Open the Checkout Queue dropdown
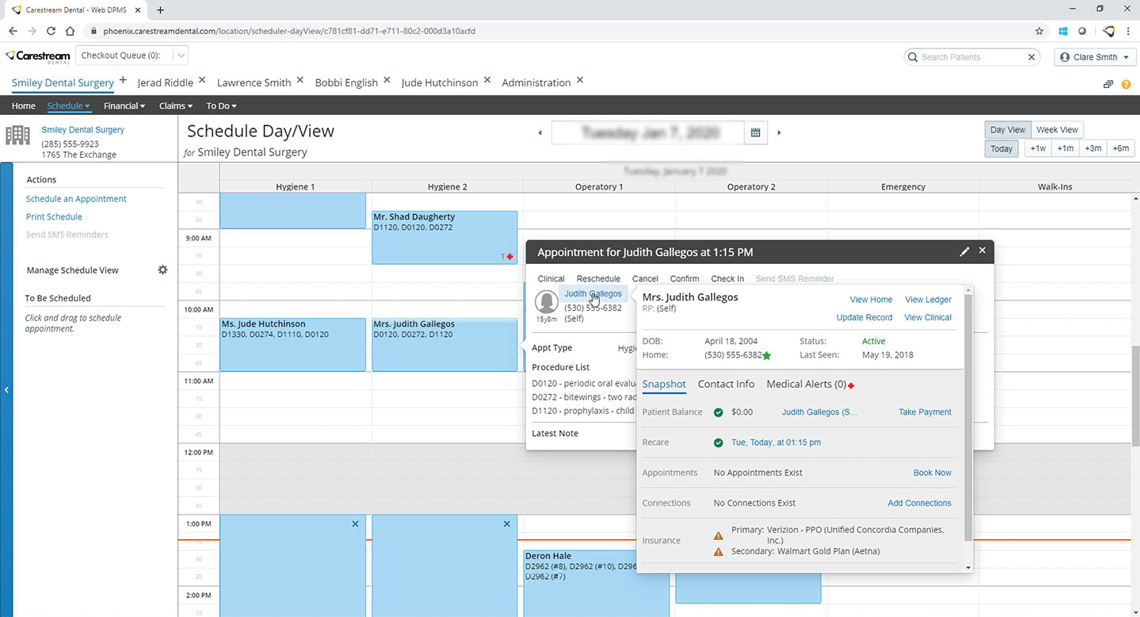 click(x=180, y=56)
